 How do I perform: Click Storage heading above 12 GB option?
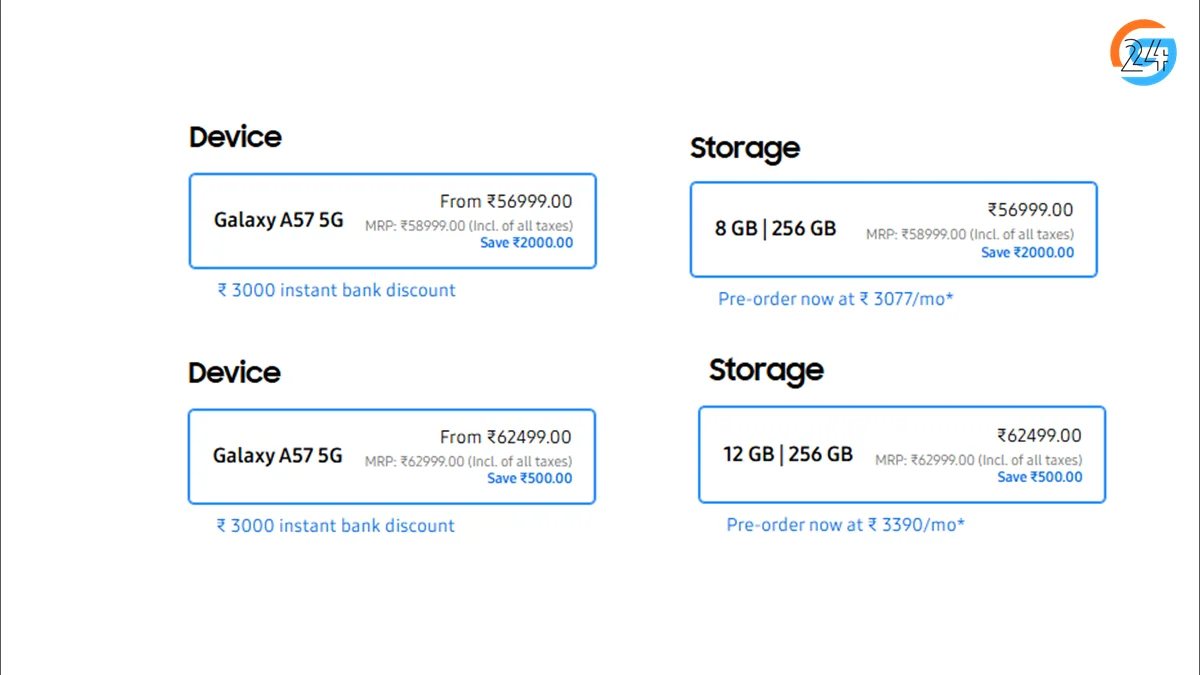click(x=766, y=370)
